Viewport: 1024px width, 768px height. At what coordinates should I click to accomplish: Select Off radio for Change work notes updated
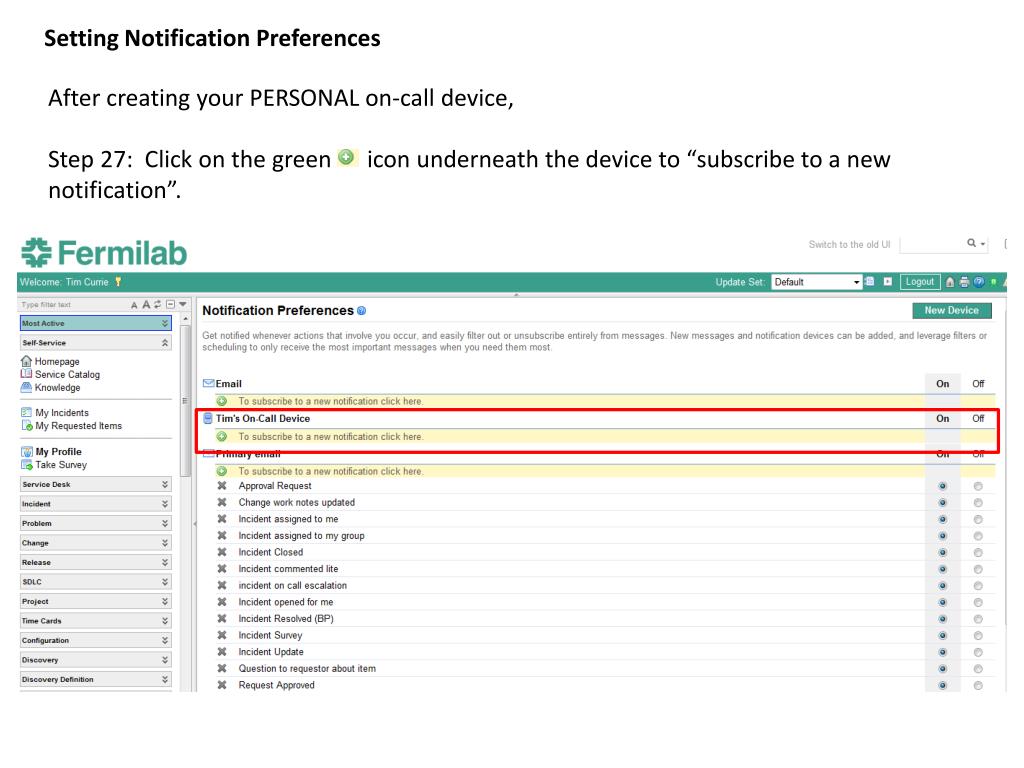(978, 503)
